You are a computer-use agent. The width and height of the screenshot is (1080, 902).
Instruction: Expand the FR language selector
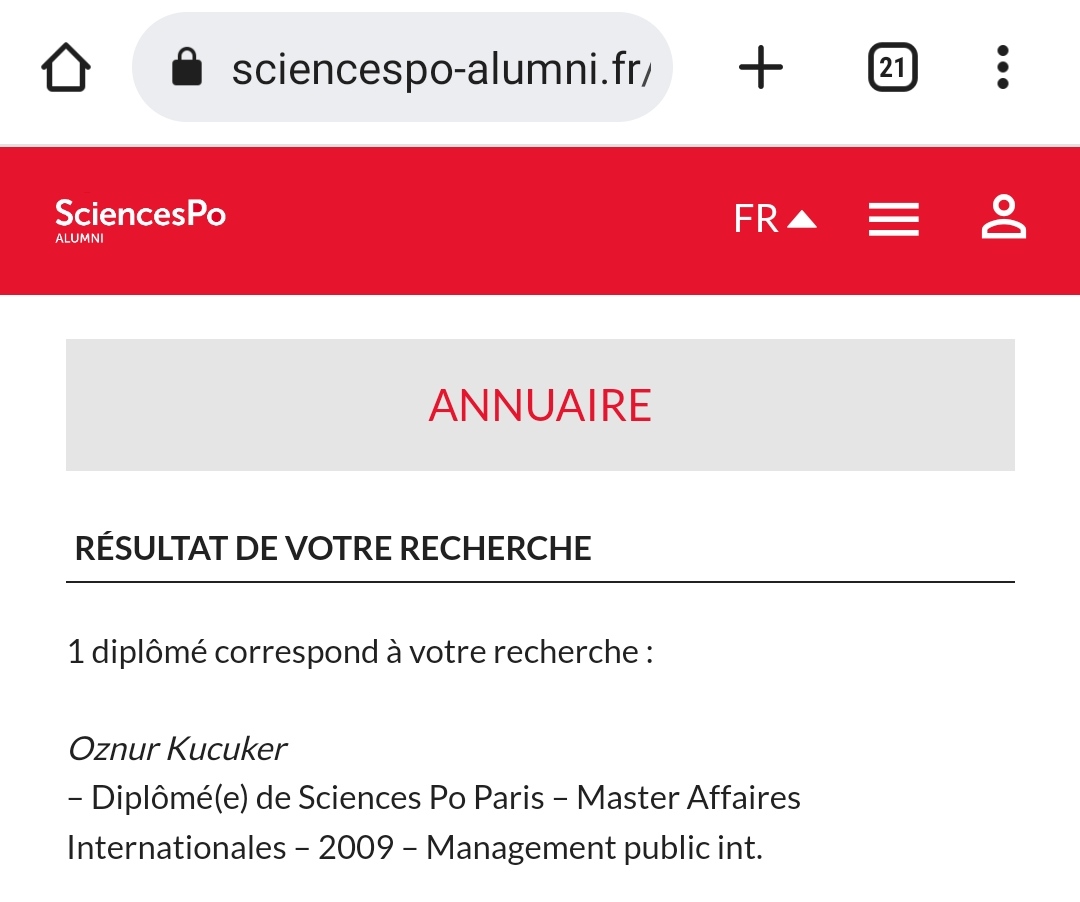[x=775, y=219]
